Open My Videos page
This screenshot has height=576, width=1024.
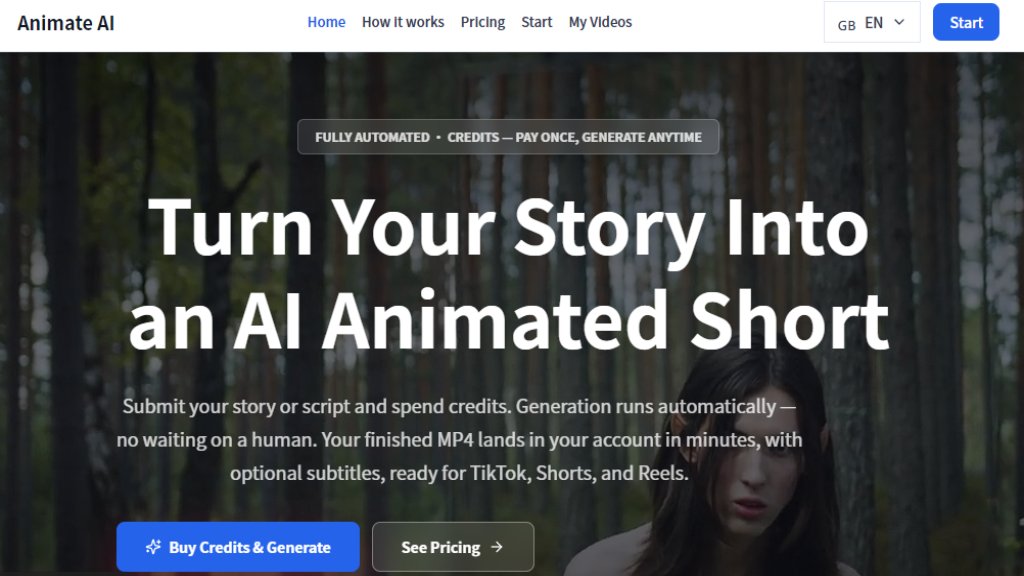[x=600, y=22]
